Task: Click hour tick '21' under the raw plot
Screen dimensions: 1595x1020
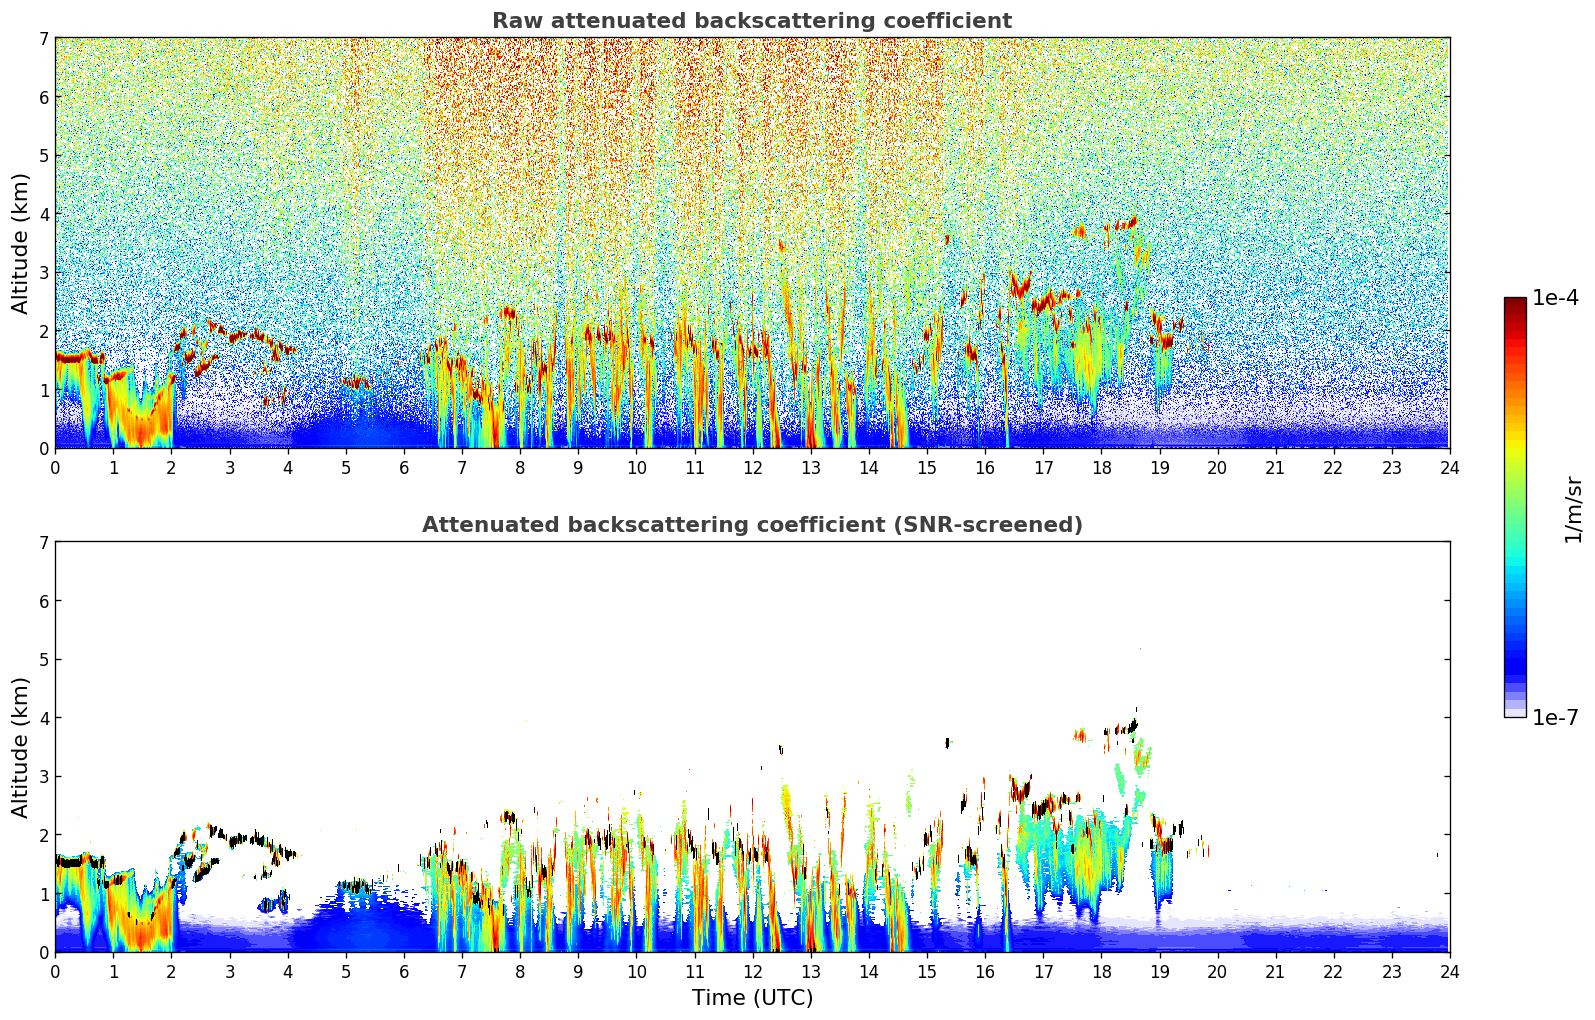Action: 1275,467
